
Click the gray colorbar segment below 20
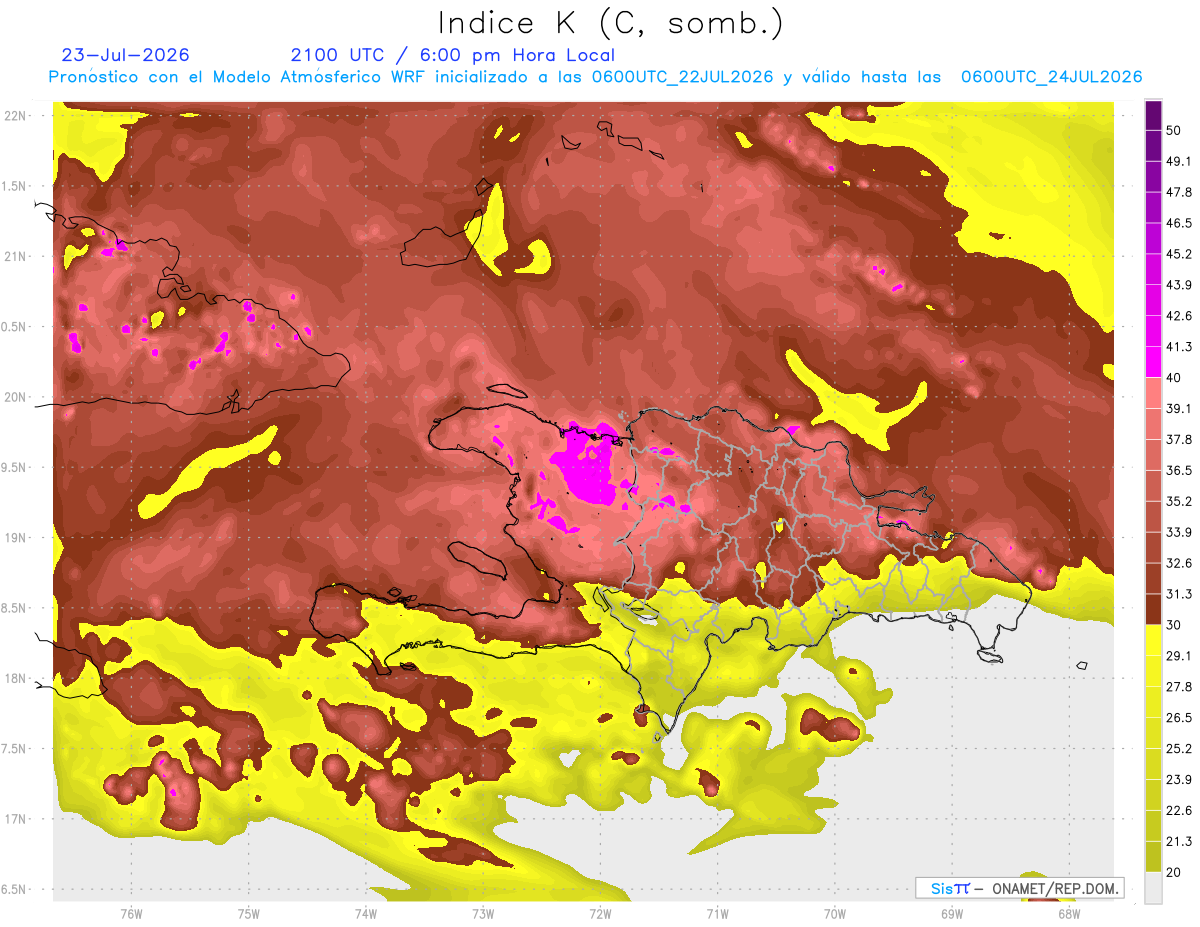coord(1153,887)
